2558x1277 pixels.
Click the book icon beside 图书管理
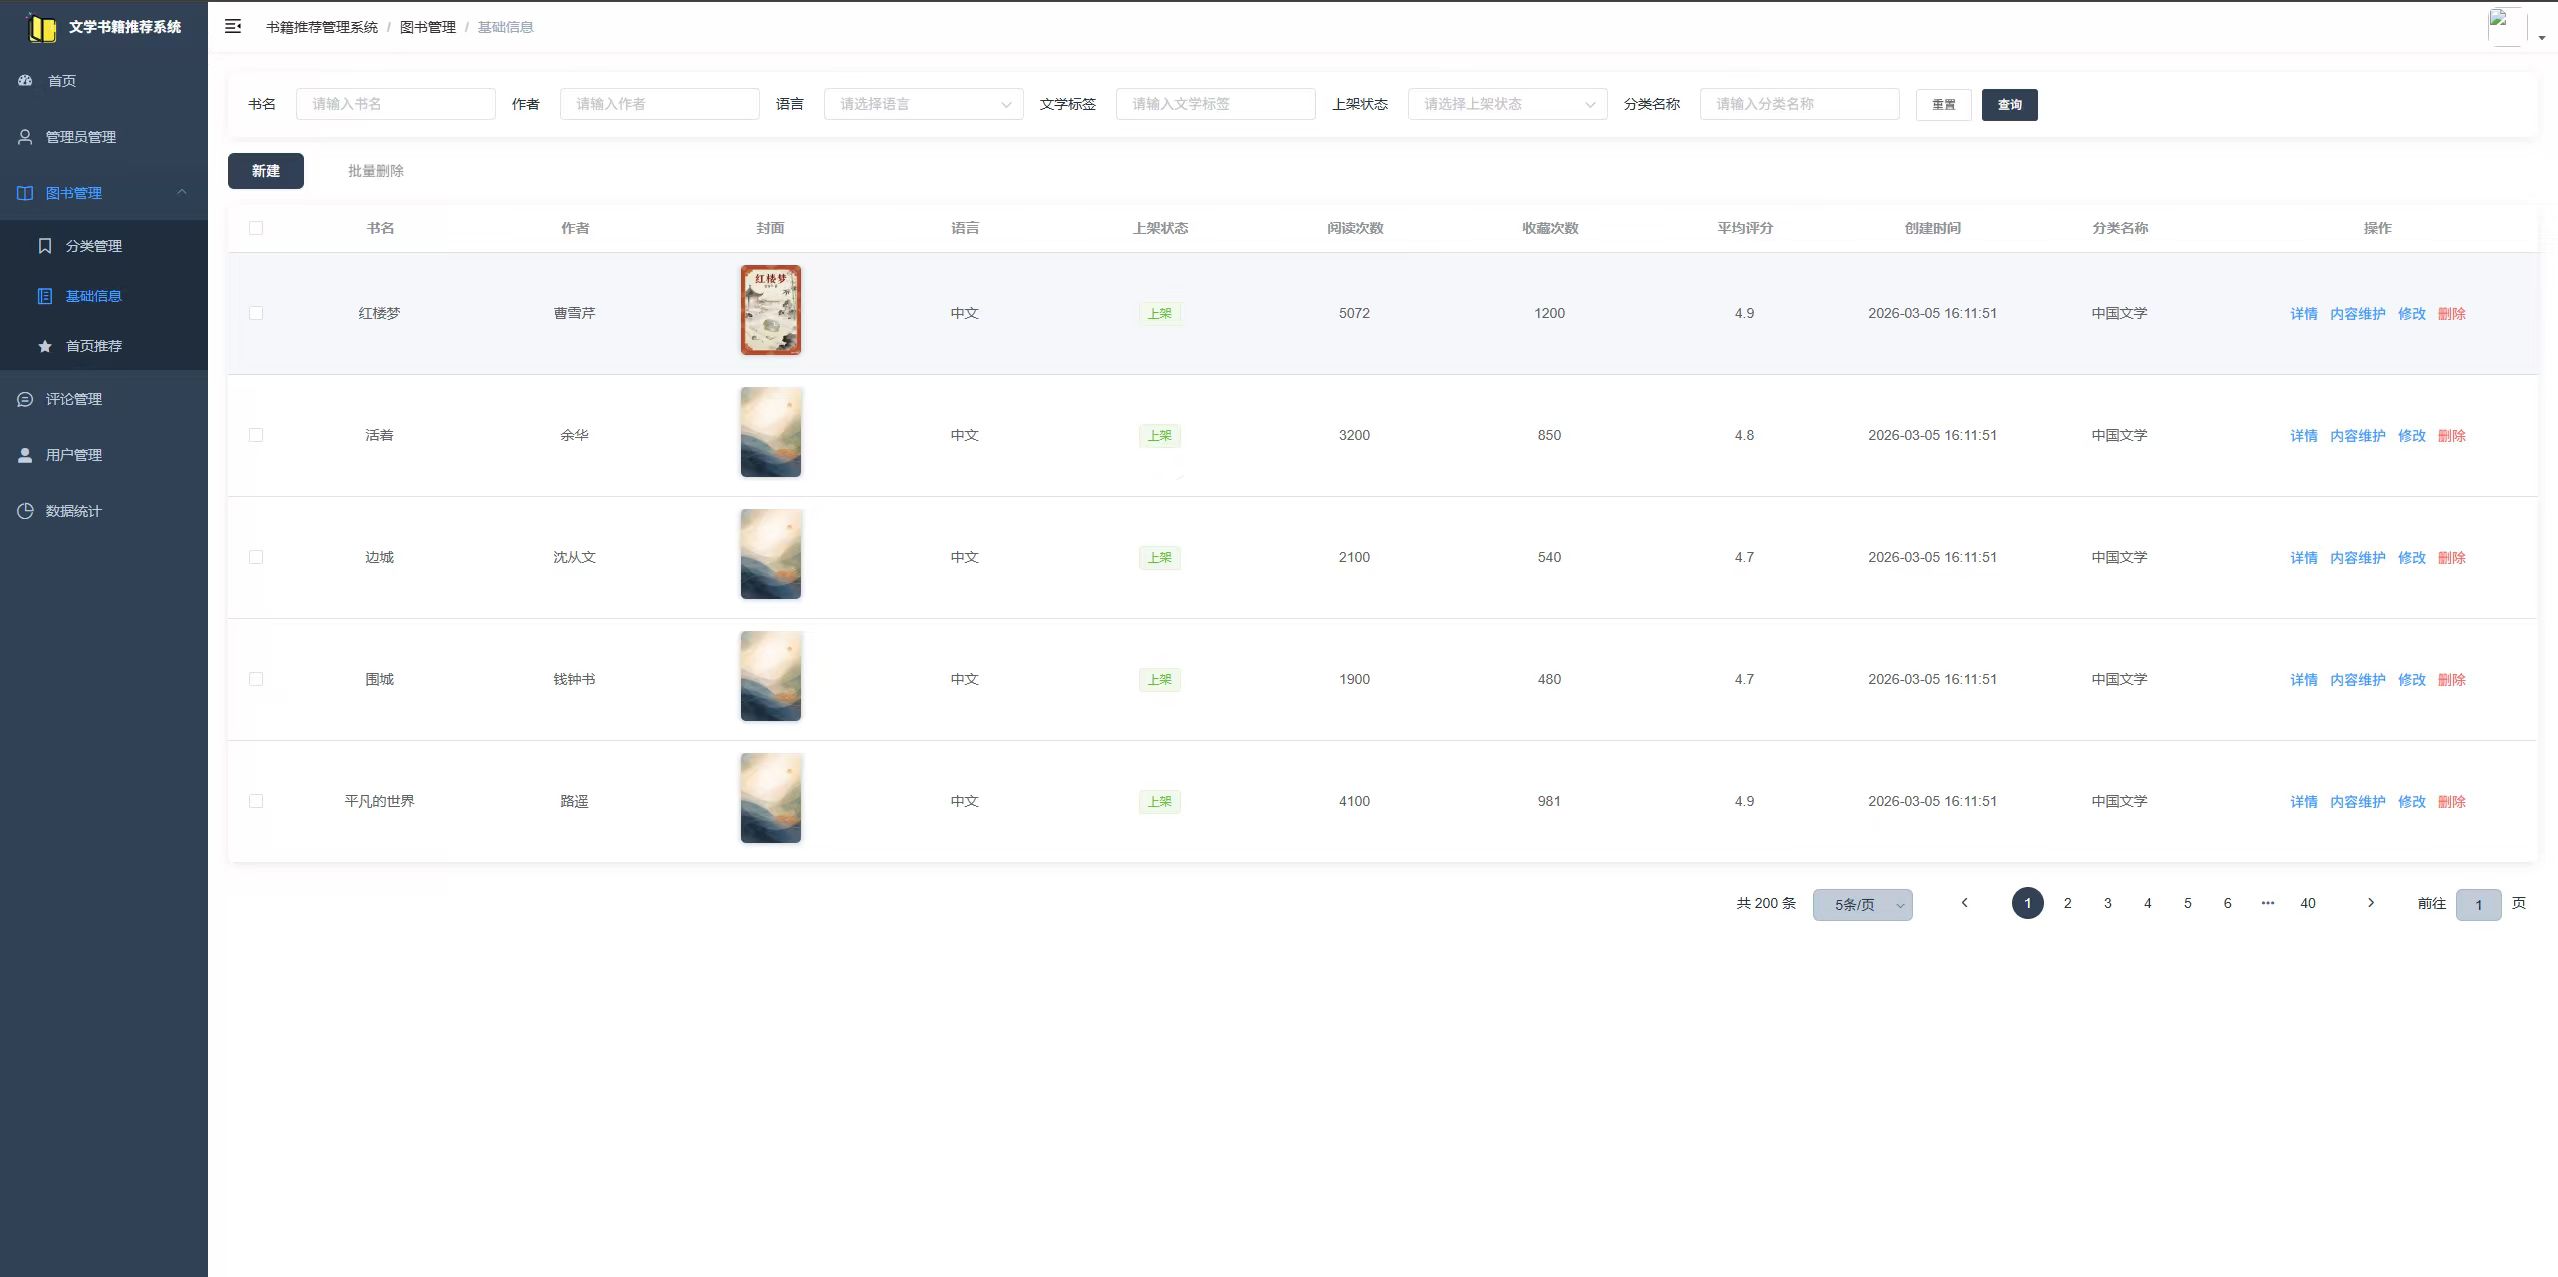[x=26, y=193]
